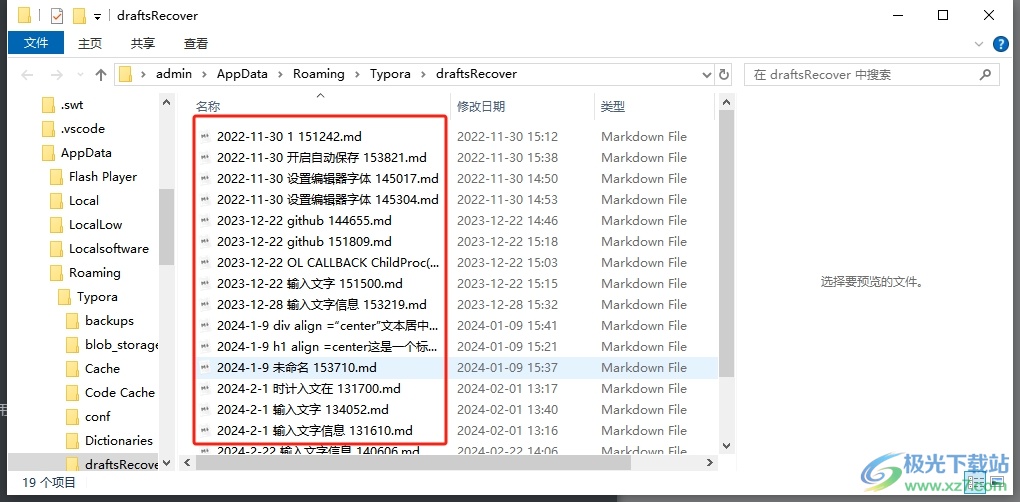Switch to the 查看 ribbon tab
The width and height of the screenshot is (1020, 502).
click(x=196, y=44)
